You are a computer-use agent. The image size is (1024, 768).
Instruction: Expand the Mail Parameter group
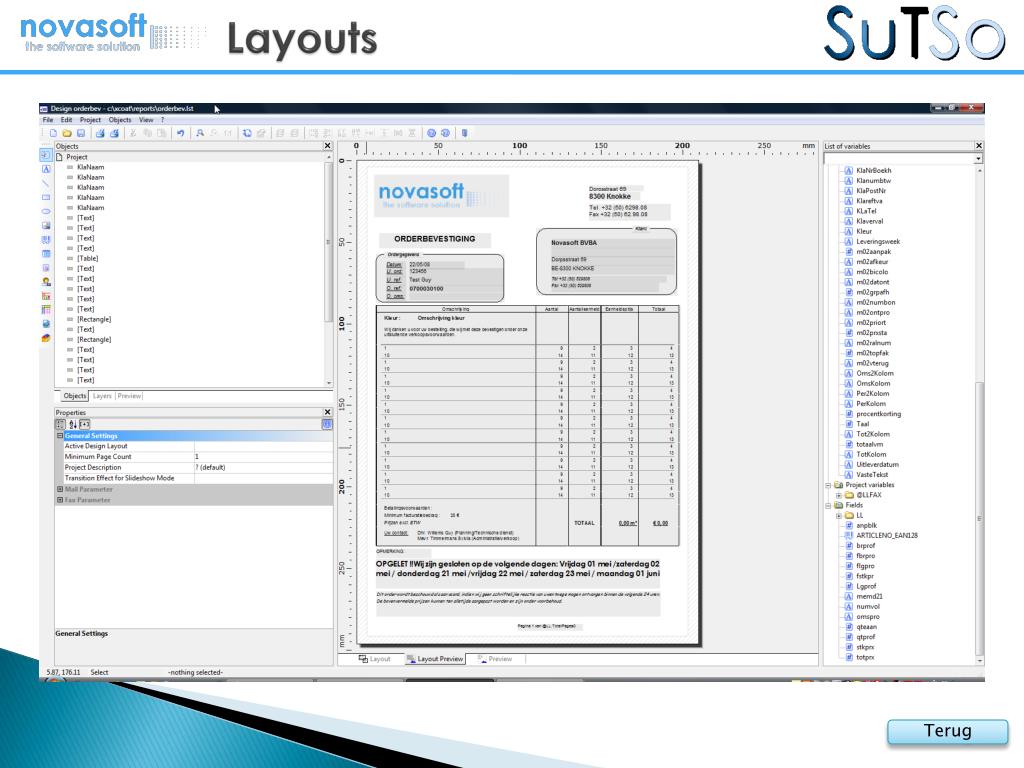click(60, 489)
